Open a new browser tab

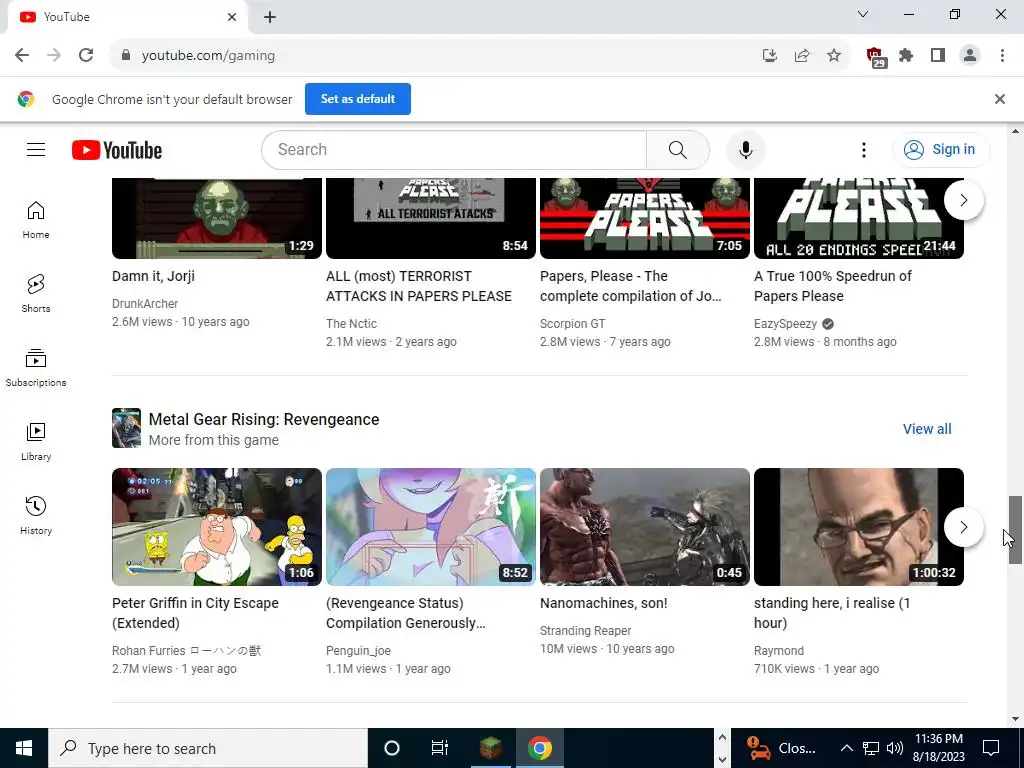click(x=270, y=17)
